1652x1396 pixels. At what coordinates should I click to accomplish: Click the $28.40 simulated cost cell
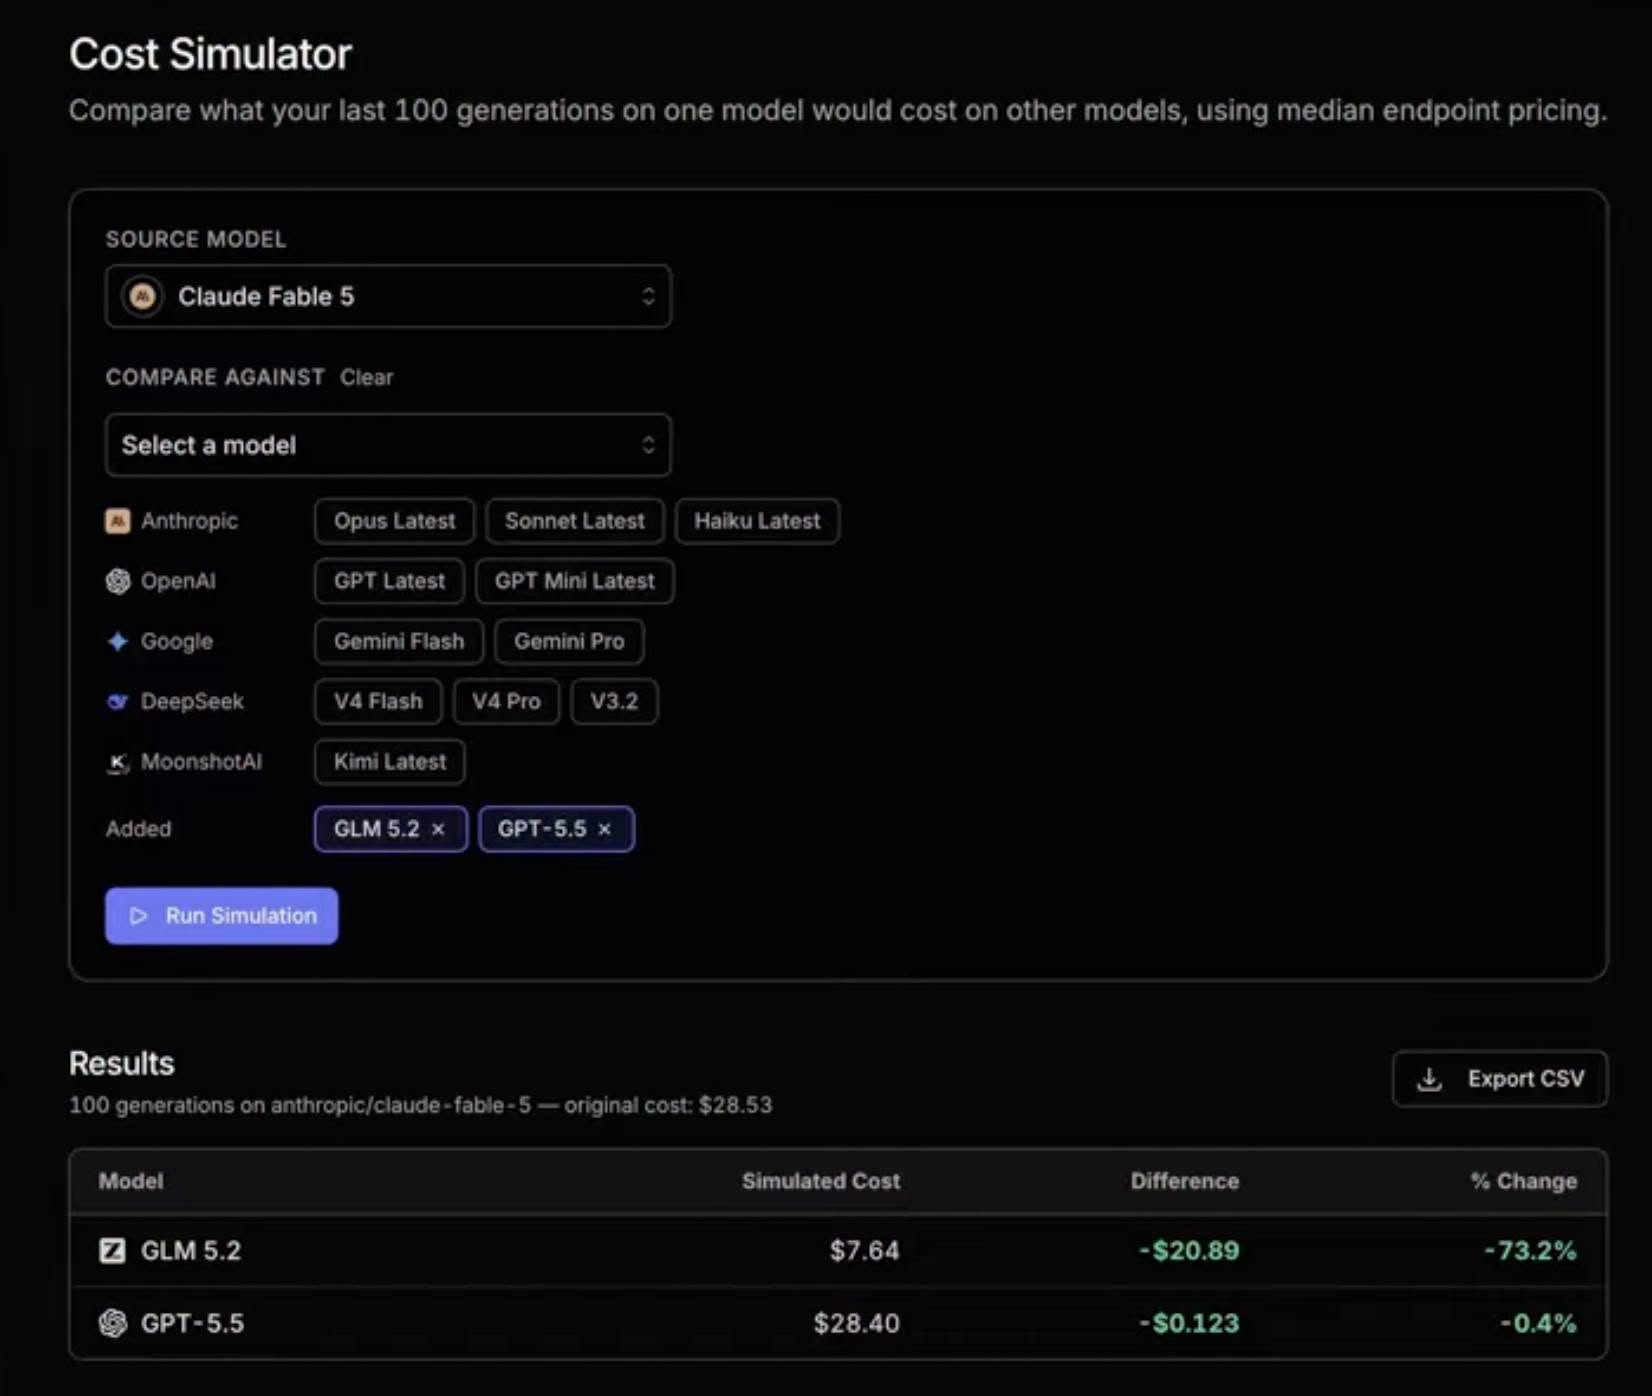(x=857, y=1323)
